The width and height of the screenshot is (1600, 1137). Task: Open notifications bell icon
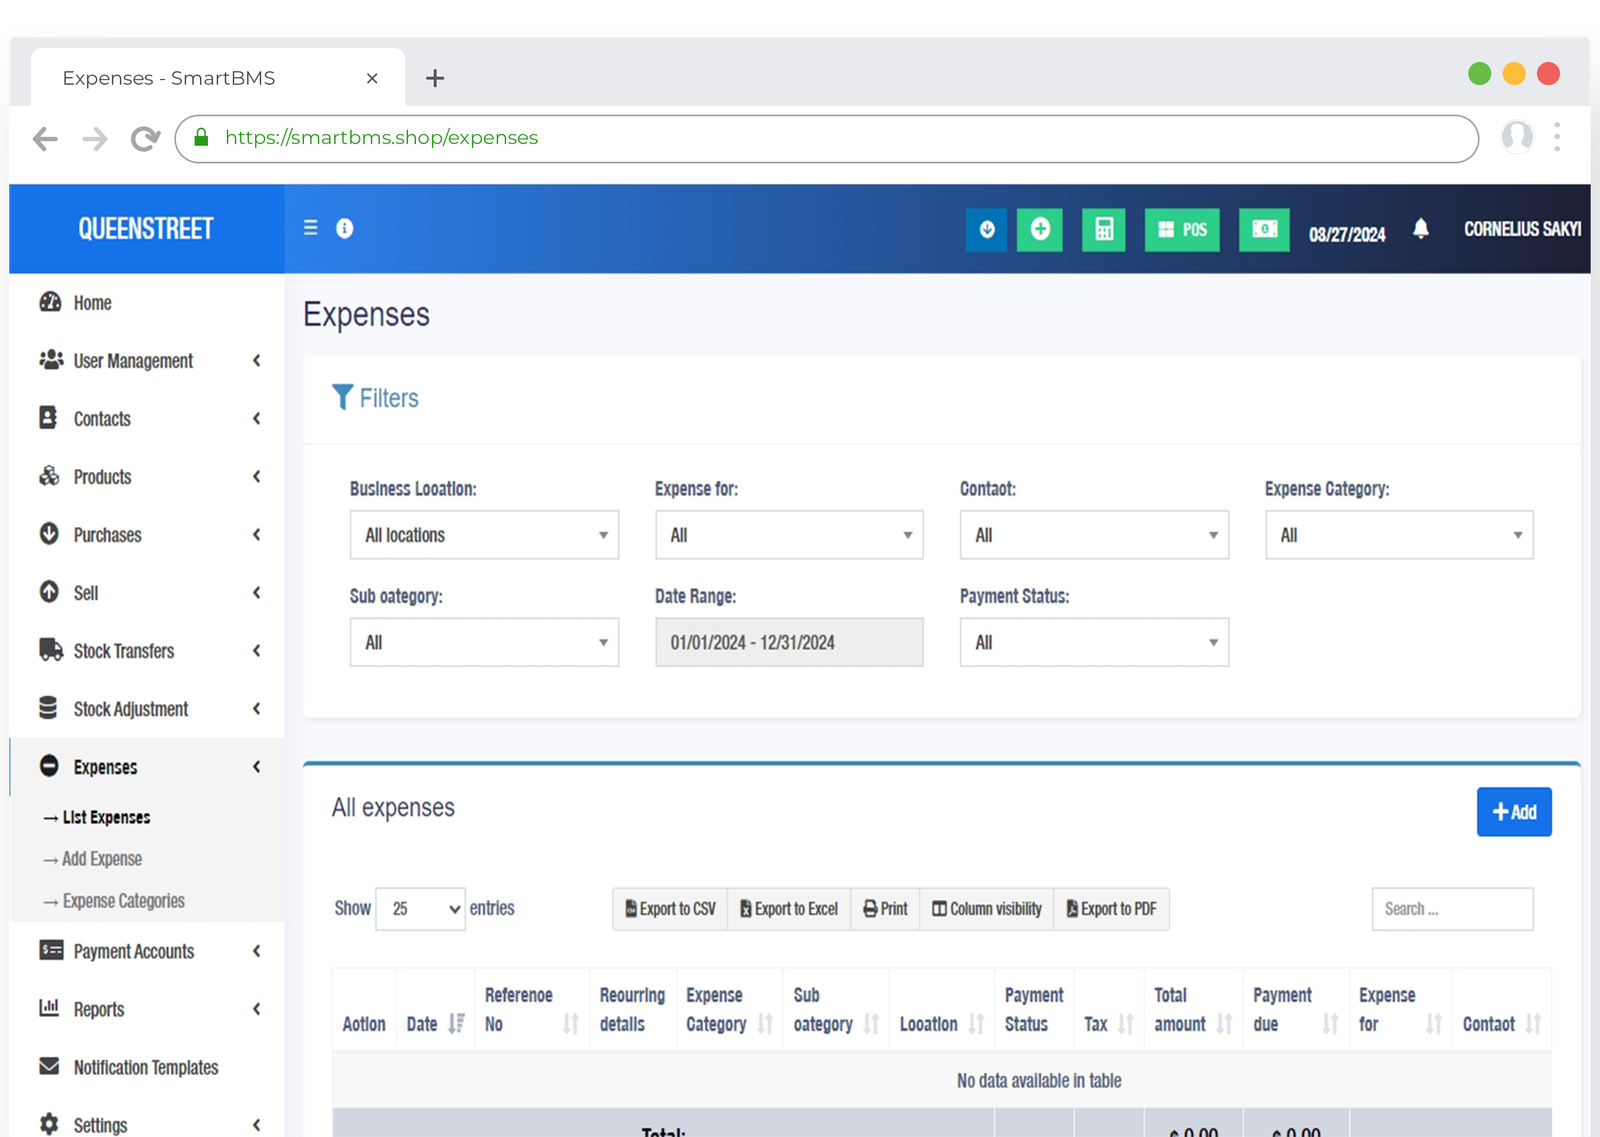(1420, 229)
